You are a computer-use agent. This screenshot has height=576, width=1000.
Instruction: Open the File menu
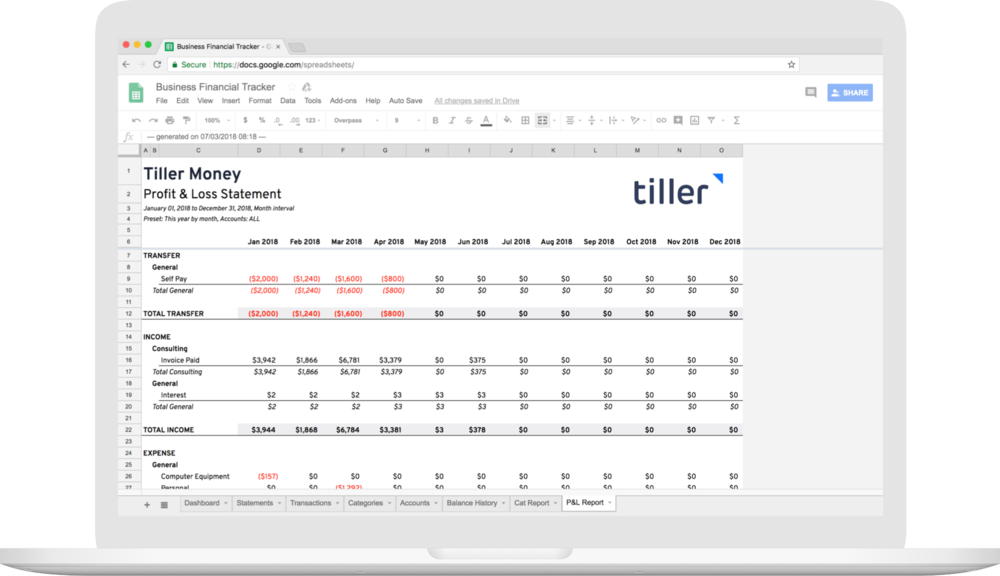161,101
